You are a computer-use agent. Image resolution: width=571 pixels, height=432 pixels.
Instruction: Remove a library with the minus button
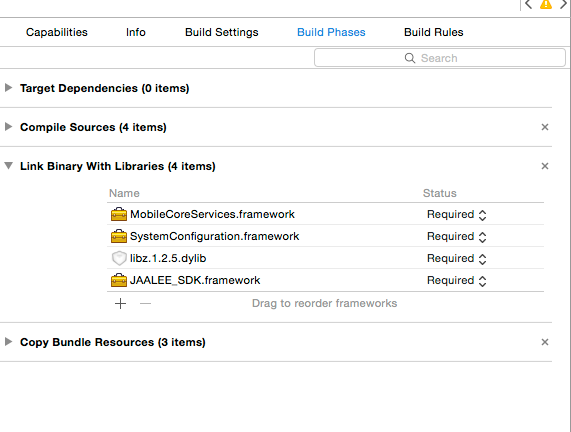[145, 303]
